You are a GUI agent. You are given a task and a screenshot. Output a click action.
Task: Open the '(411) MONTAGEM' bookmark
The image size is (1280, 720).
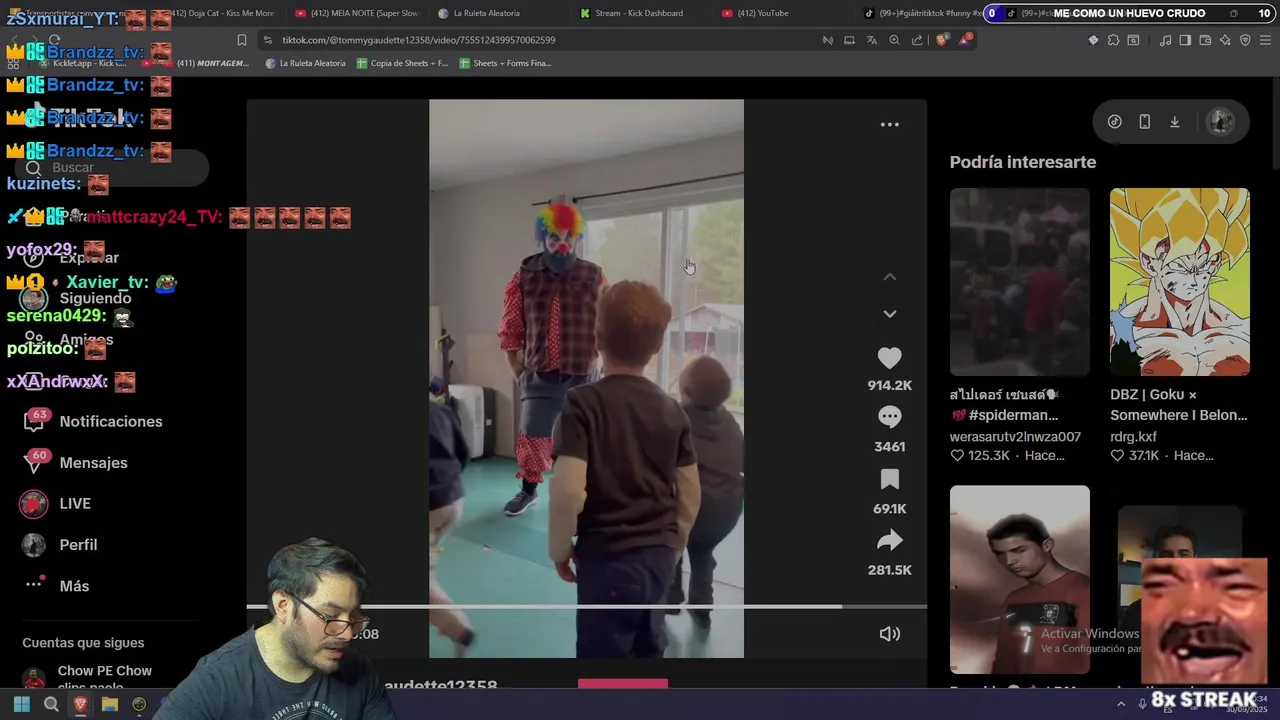point(212,63)
